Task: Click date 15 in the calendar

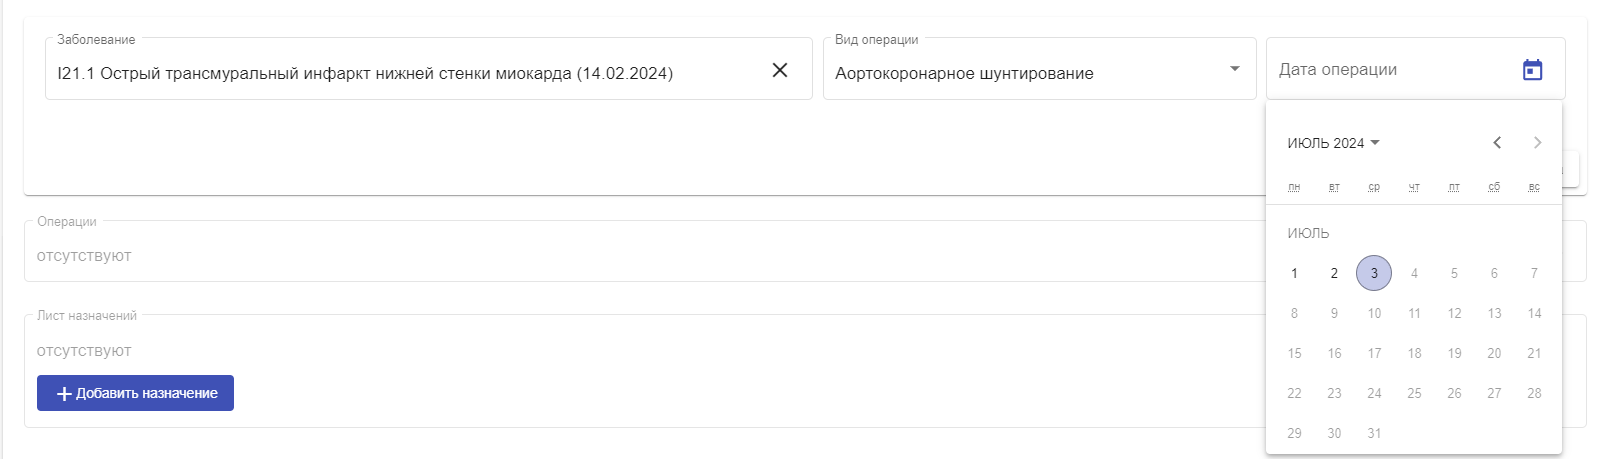Action: point(1294,353)
